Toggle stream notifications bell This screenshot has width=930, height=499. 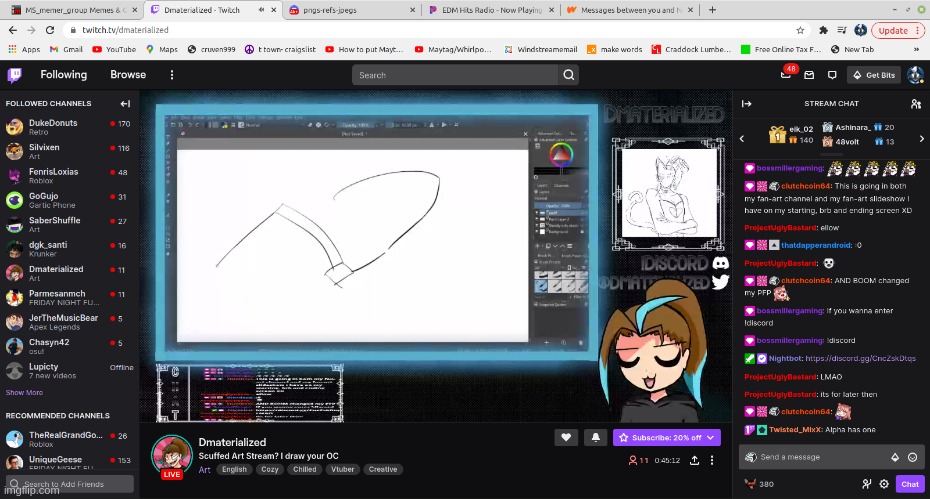(595, 437)
